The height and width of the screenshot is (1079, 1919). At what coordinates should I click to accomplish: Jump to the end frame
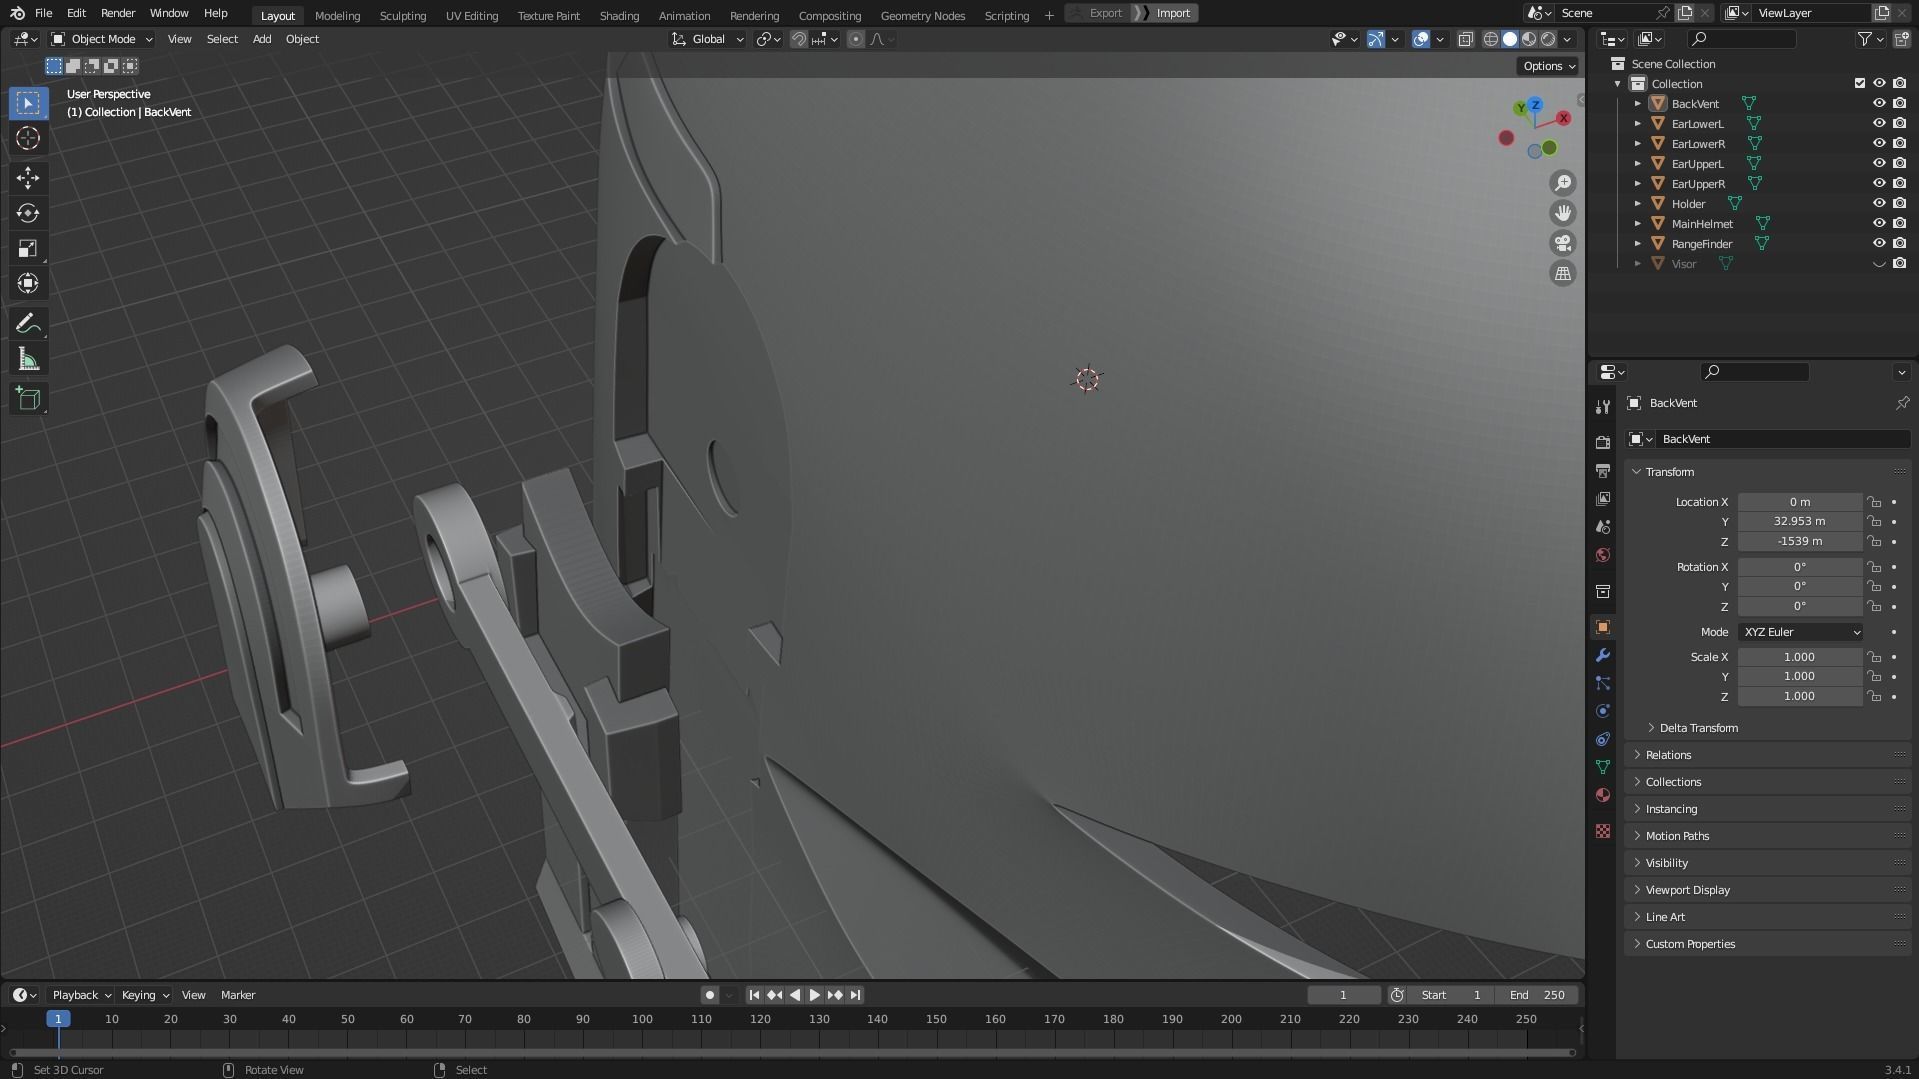(855, 995)
